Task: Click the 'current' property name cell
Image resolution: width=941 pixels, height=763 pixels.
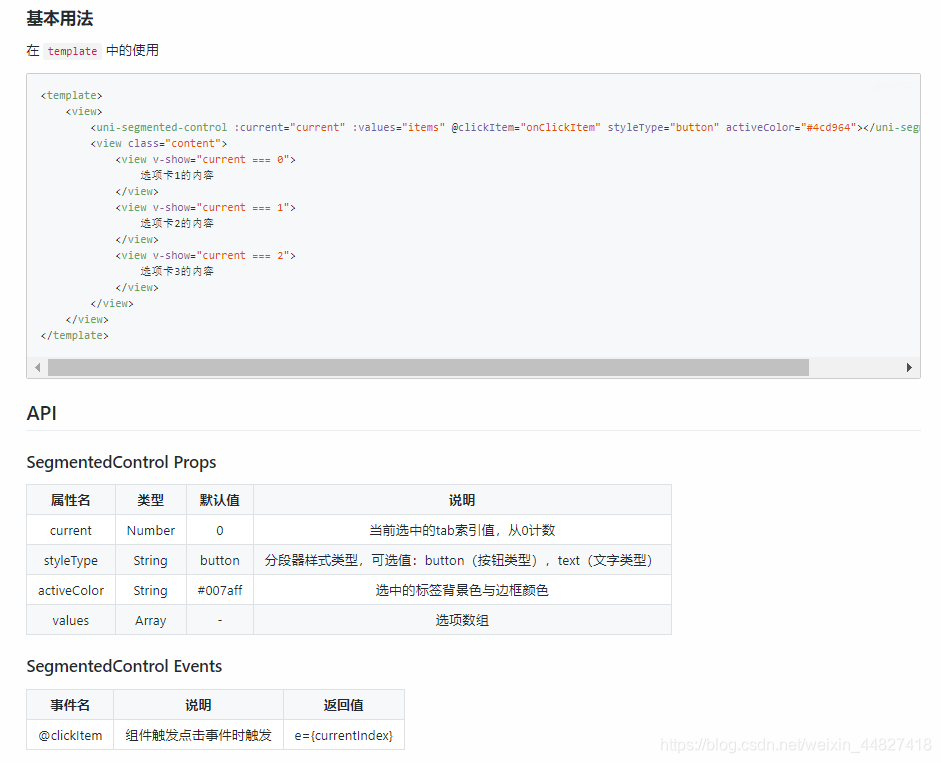Action: pyautogui.click(x=71, y=530)
